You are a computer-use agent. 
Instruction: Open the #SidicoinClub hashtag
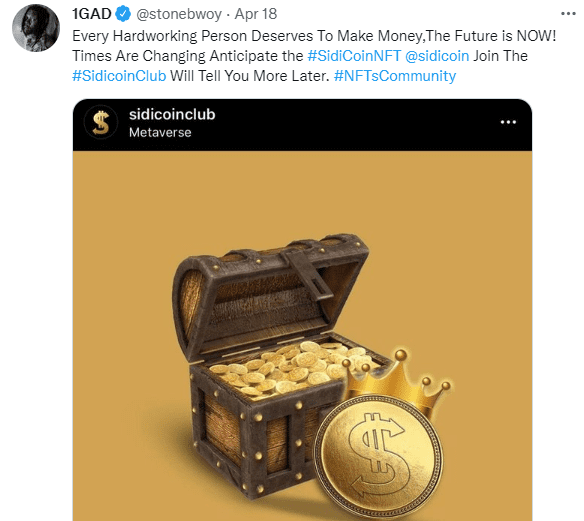pos(119,76)
